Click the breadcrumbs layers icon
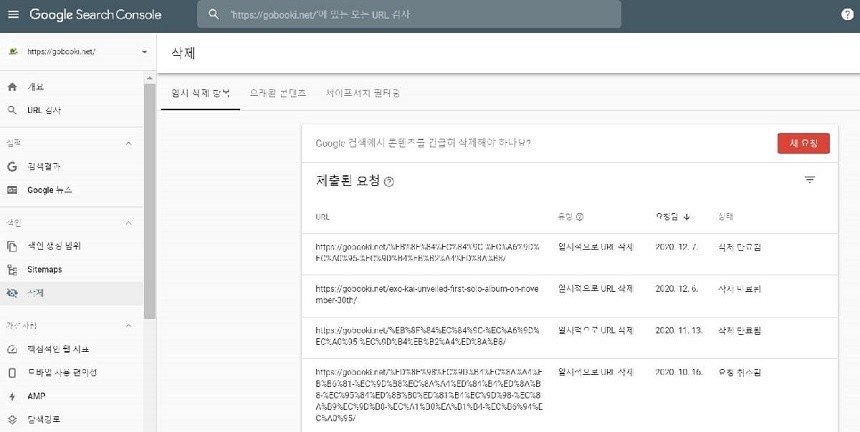860x432 pixels. tap(12, 420)
